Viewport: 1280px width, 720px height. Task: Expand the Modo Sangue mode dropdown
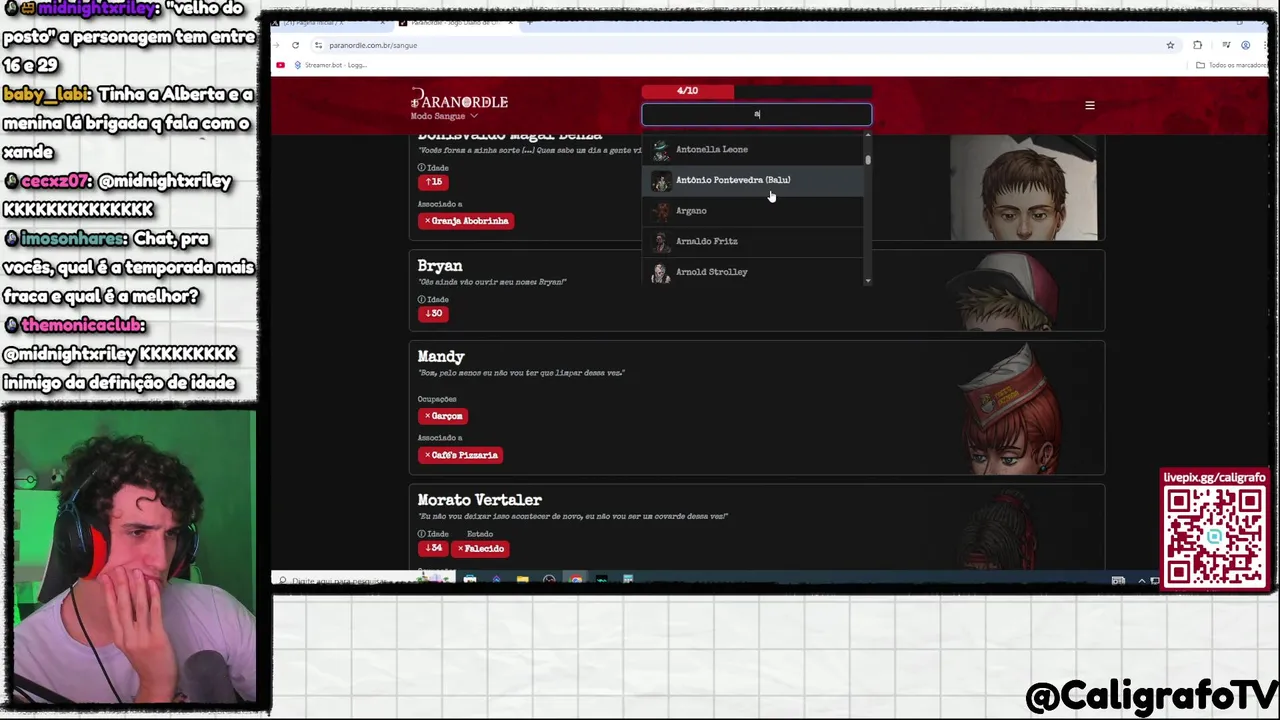click(444, 116)
